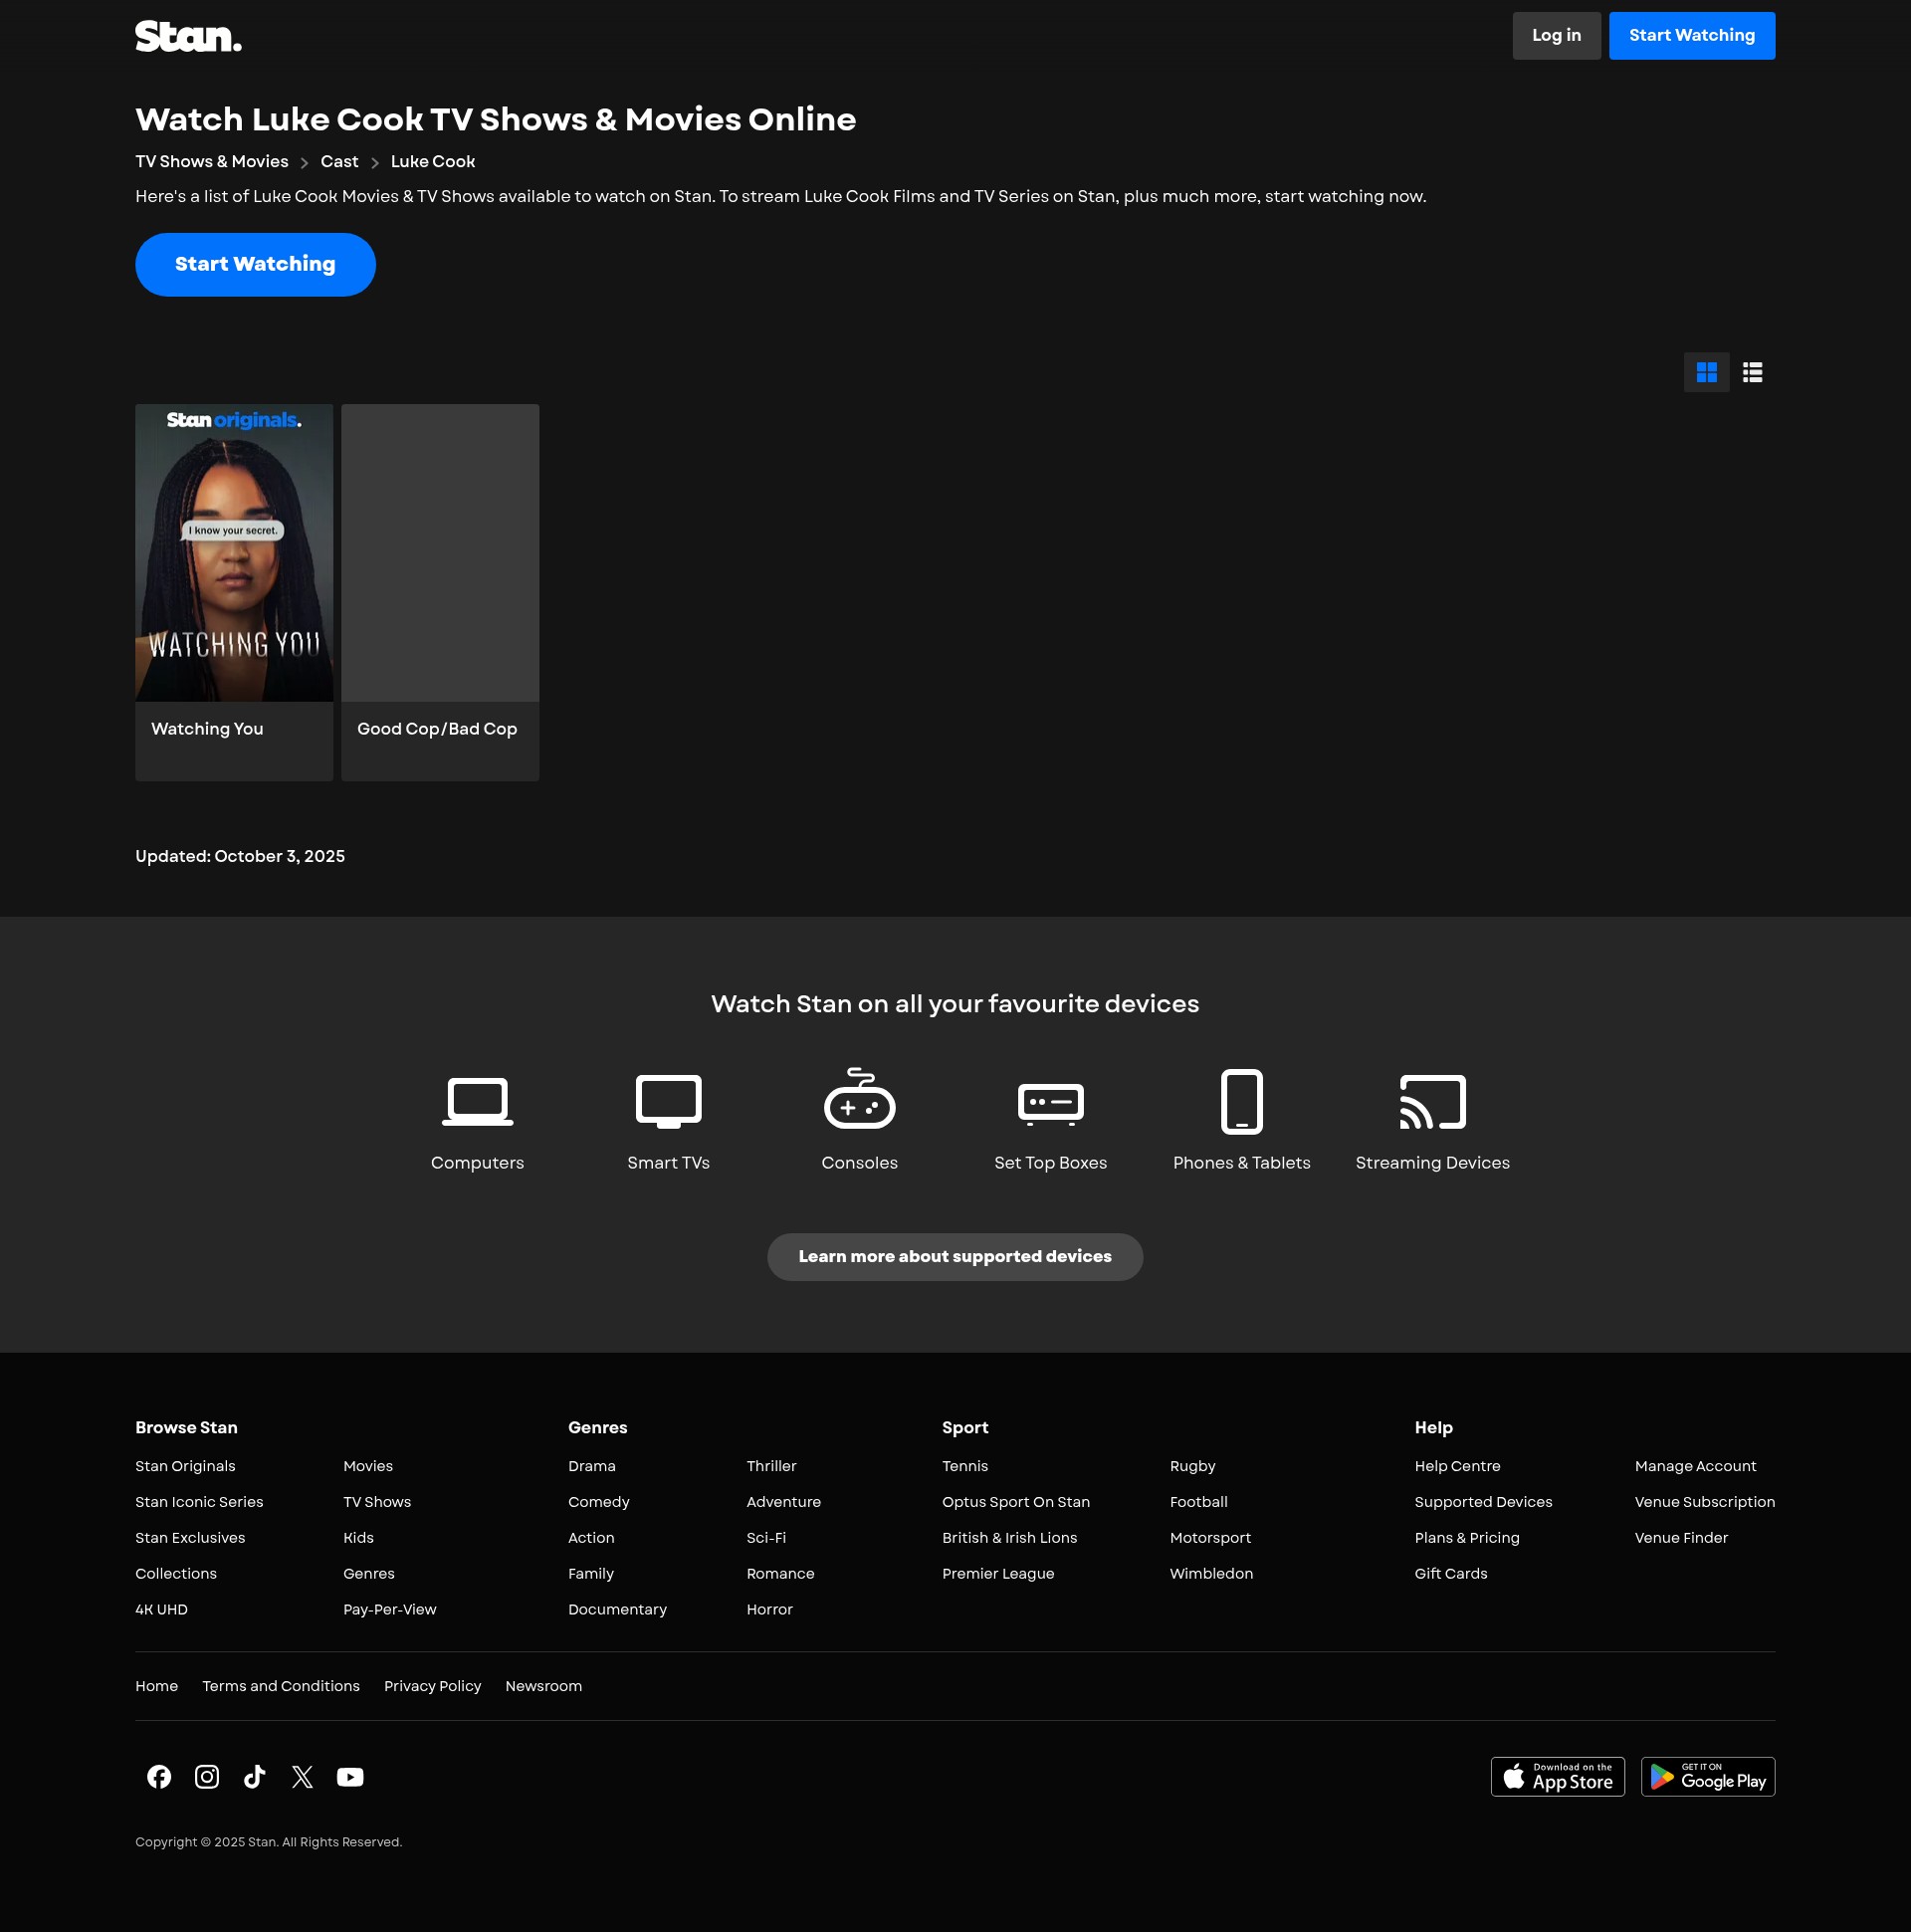Open British & Irish Lions link
The image size is (1911, 1932).
coord(1009,1538)
